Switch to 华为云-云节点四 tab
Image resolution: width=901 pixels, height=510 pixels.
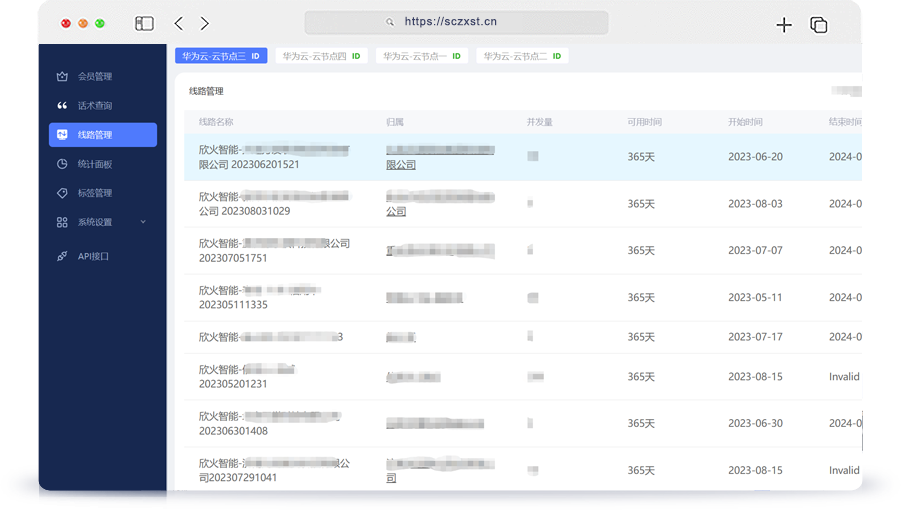click(x=321, y=57)
